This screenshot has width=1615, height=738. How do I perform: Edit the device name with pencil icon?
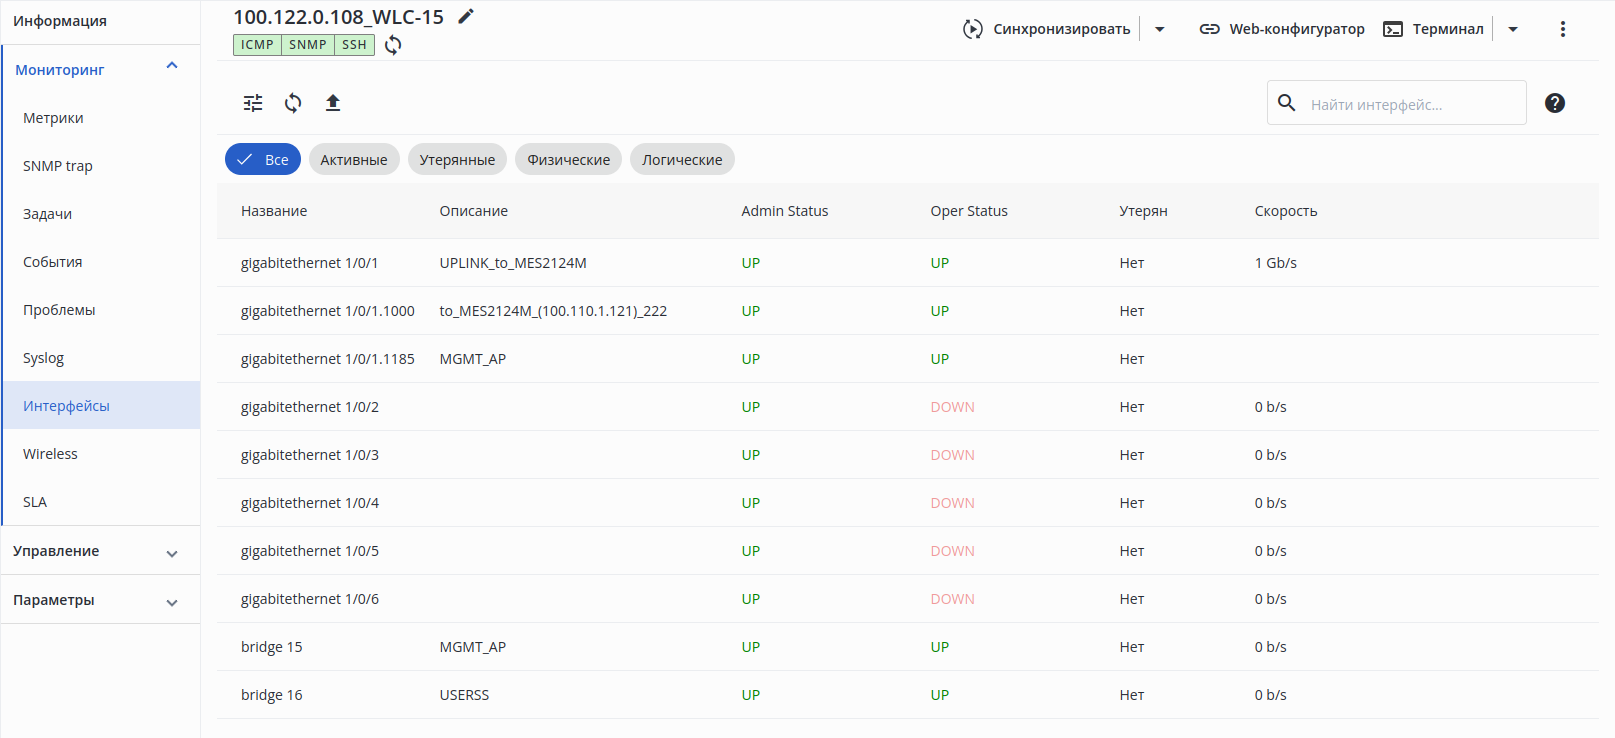click(x=465, y=16)
